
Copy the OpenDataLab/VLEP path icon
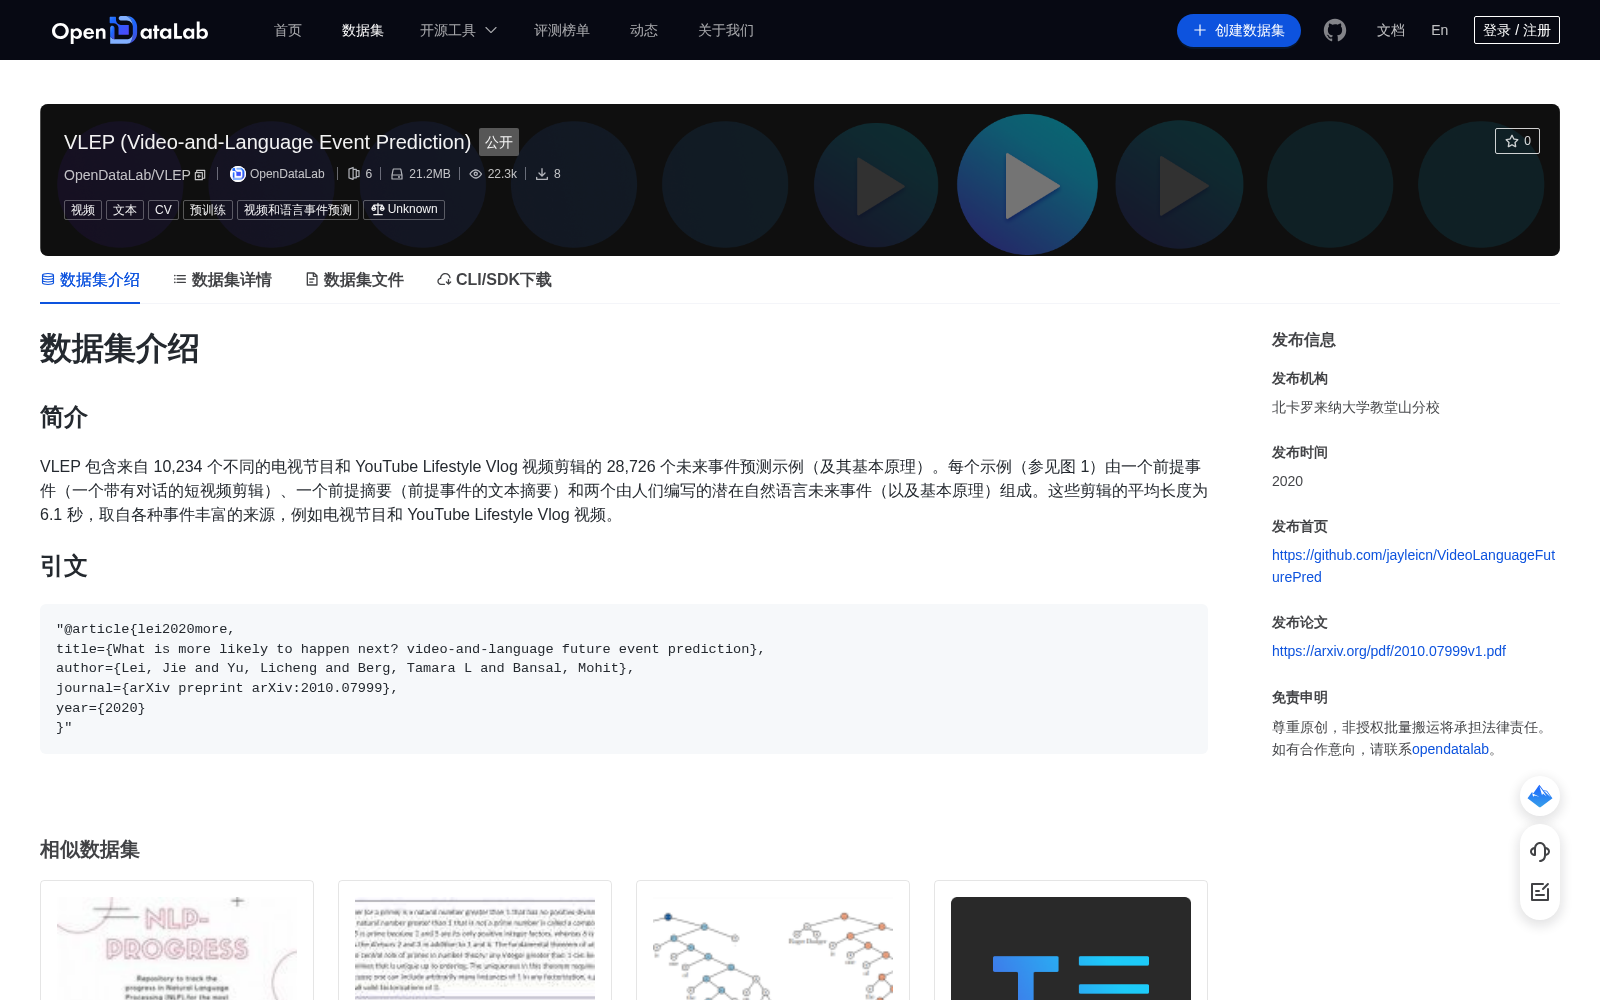pyautogui.click(x=200, y=175)
